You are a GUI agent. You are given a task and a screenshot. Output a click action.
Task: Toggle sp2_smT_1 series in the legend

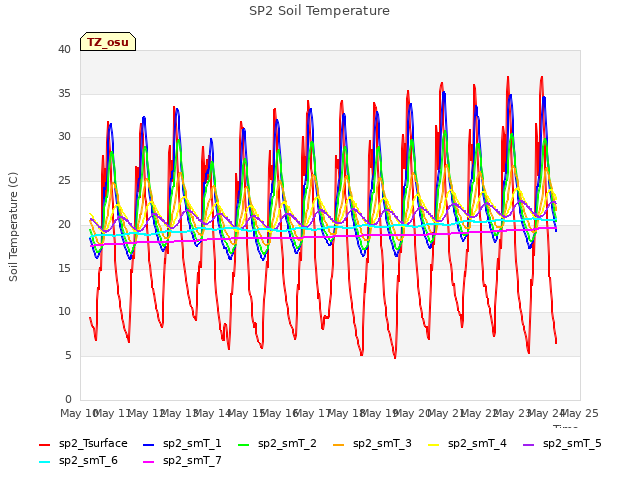click(x=182, y=443)
